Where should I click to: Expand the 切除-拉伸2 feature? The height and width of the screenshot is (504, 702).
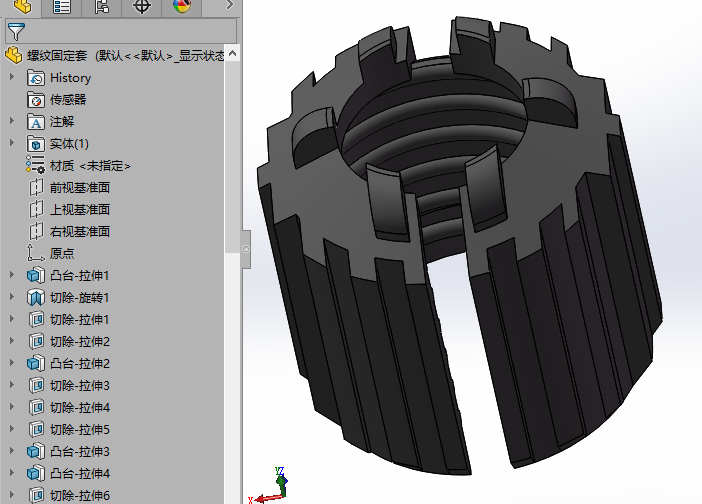click(x=12, y=341)
